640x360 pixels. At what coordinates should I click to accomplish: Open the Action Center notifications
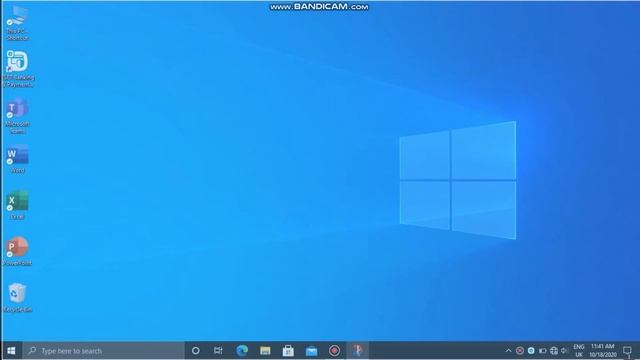[627, 351]
